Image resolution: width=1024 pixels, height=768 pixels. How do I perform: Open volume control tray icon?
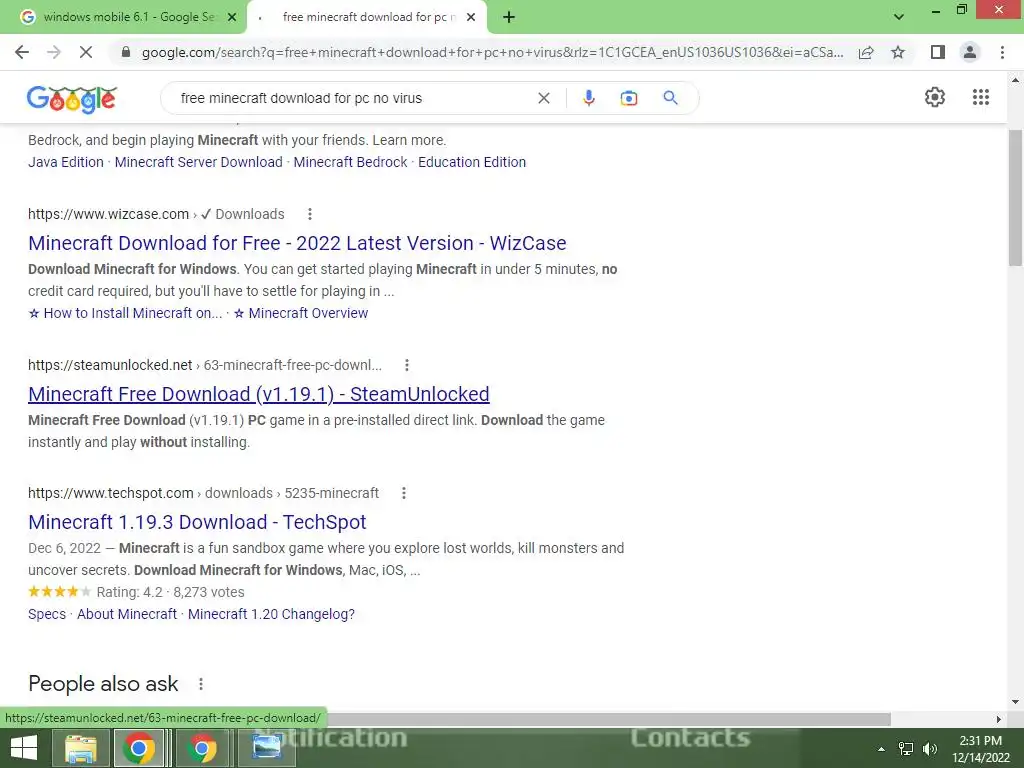tap(930, 749)
